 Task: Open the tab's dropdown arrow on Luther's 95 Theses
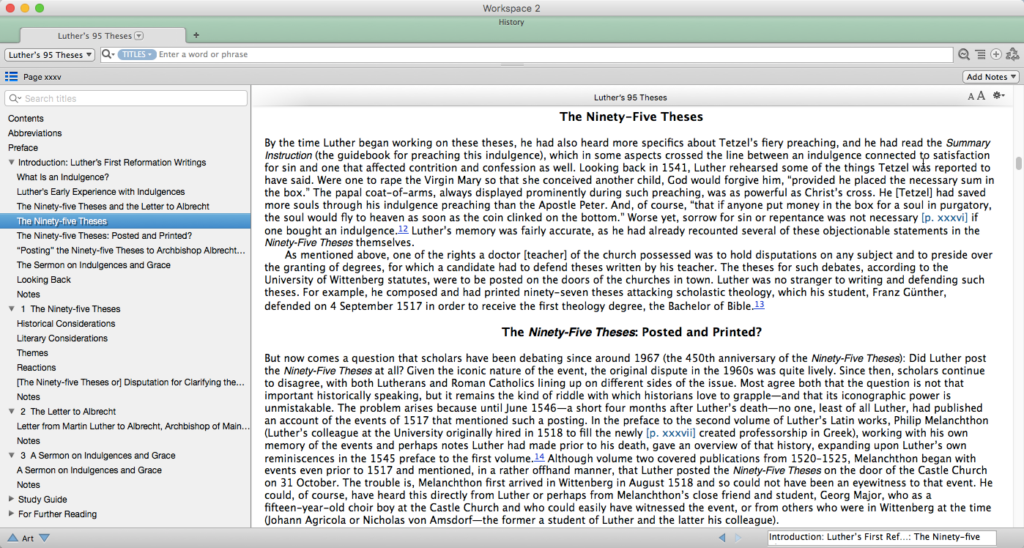139,36
